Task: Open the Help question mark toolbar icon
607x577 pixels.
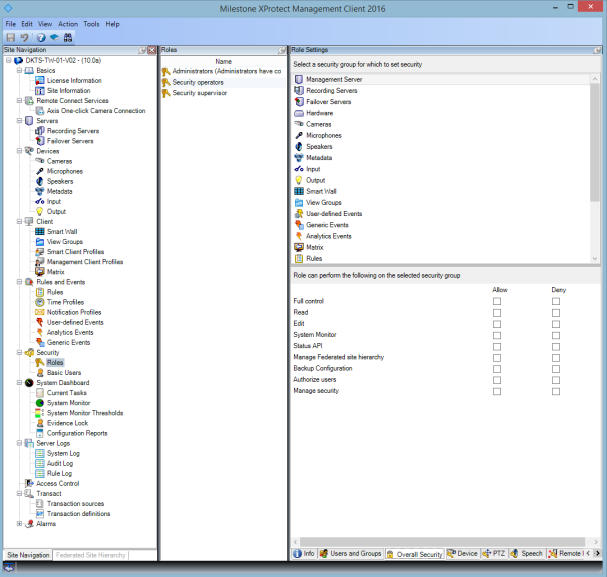Action: (x=41, y=38)
